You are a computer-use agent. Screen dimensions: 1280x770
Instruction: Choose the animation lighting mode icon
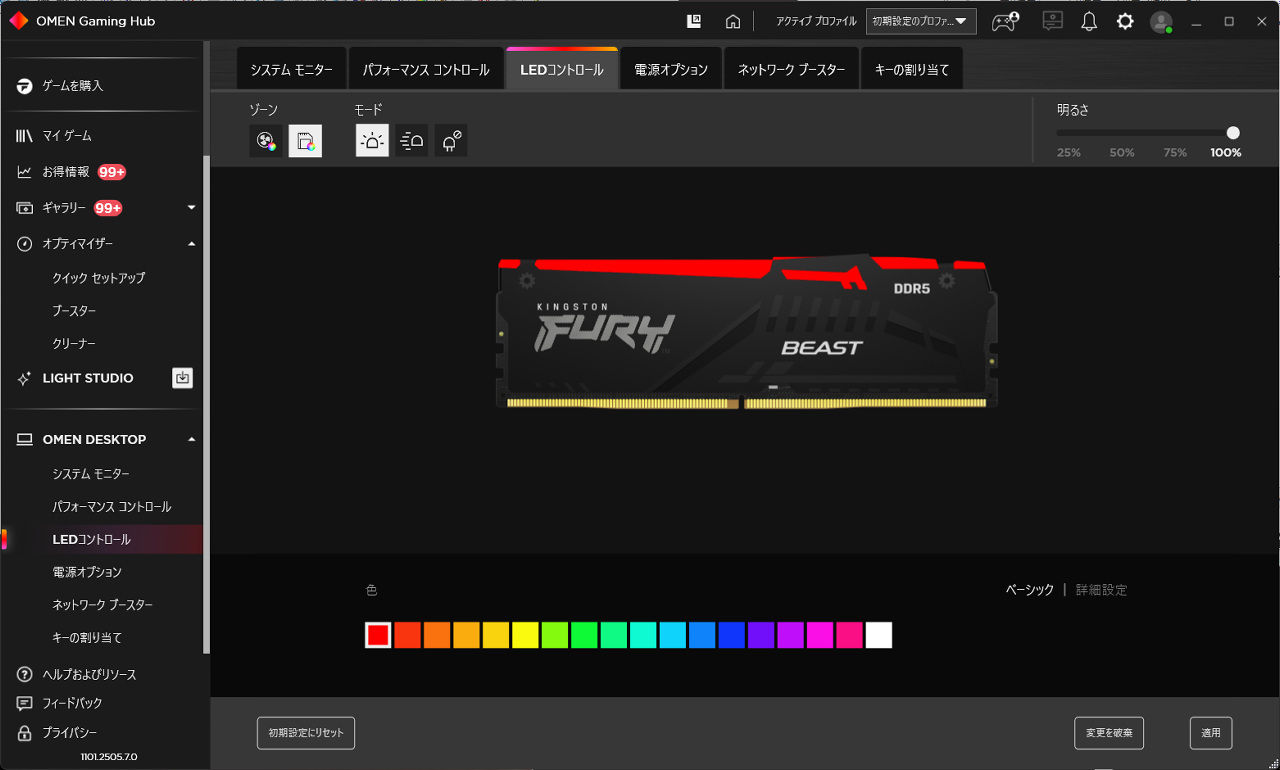point(412,141)
